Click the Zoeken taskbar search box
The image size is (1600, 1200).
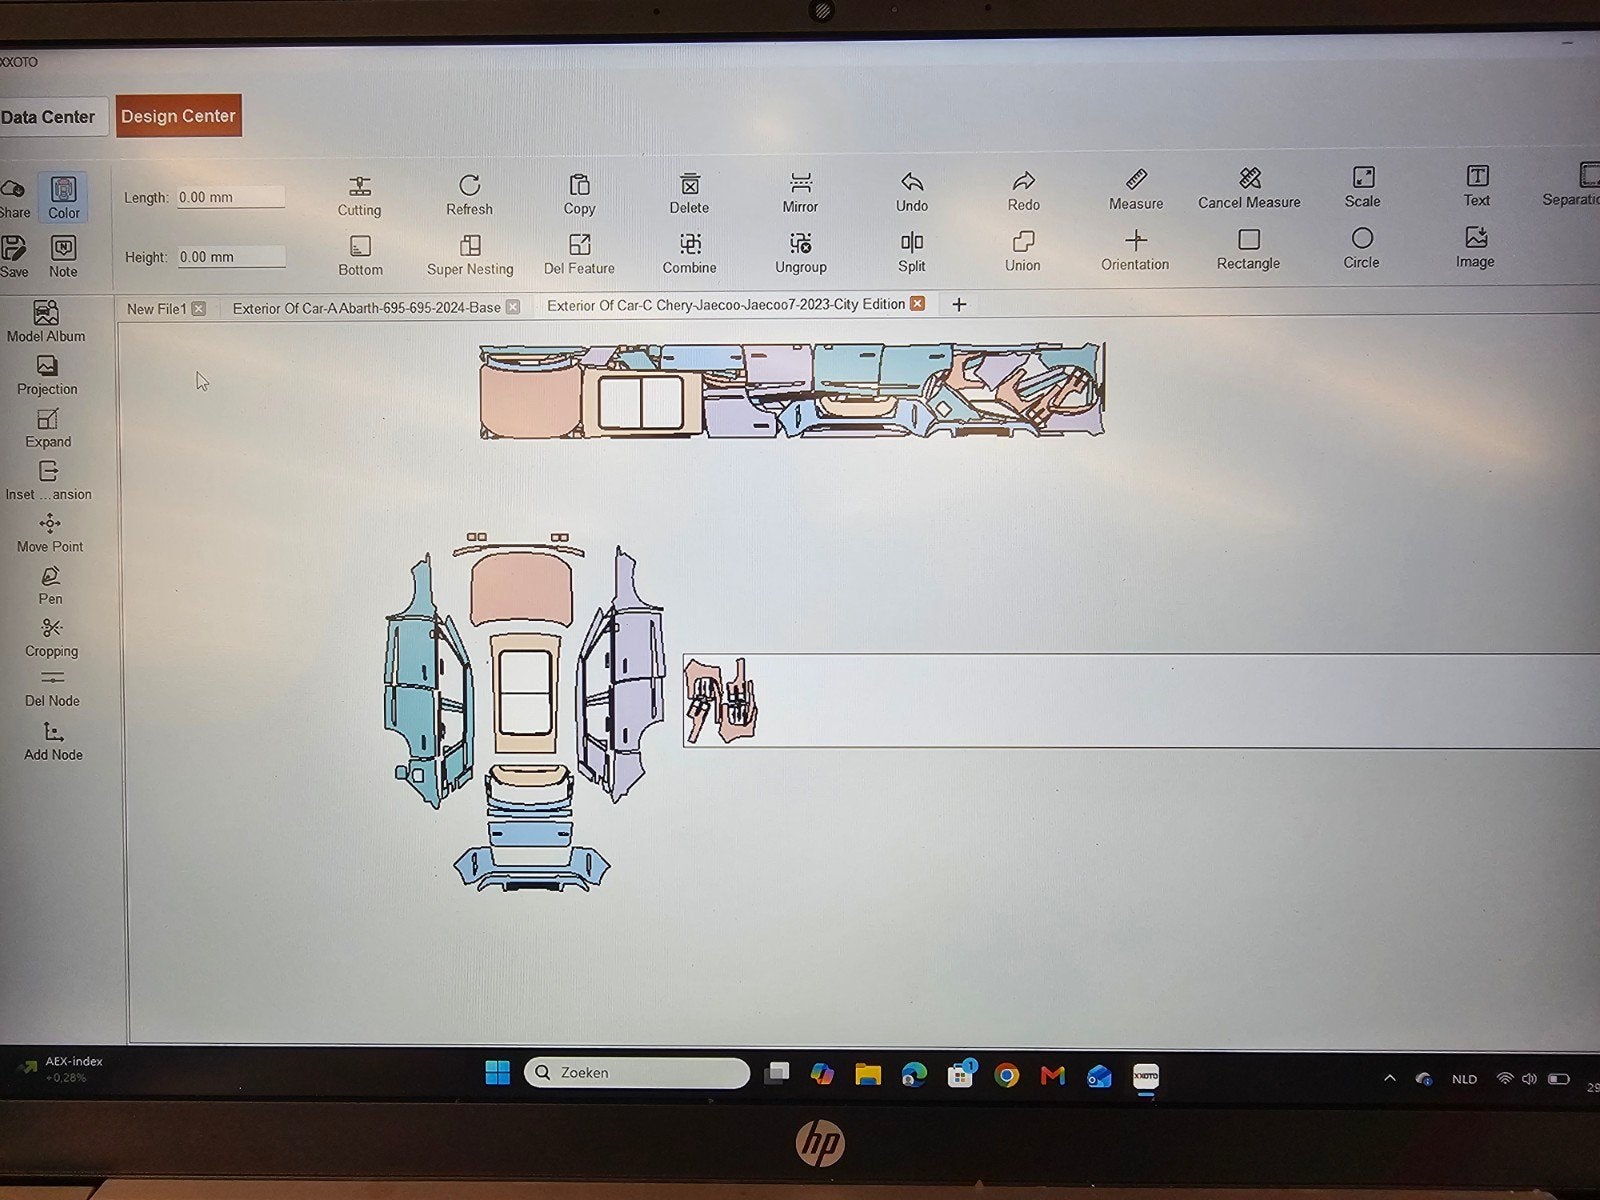(x=636, y=1072)
